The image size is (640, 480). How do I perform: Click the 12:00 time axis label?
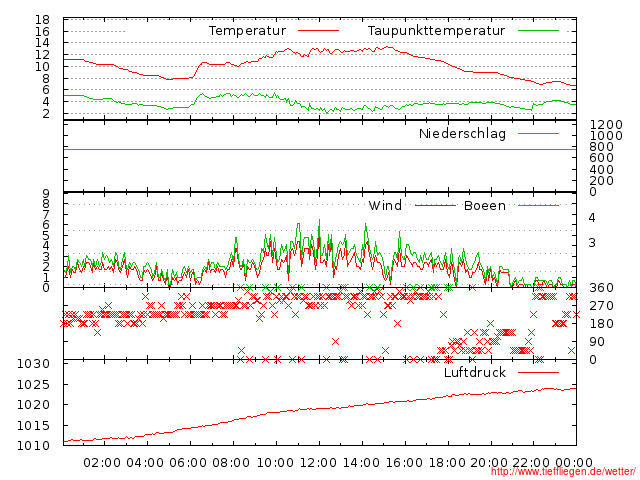(x=317, y=462)
